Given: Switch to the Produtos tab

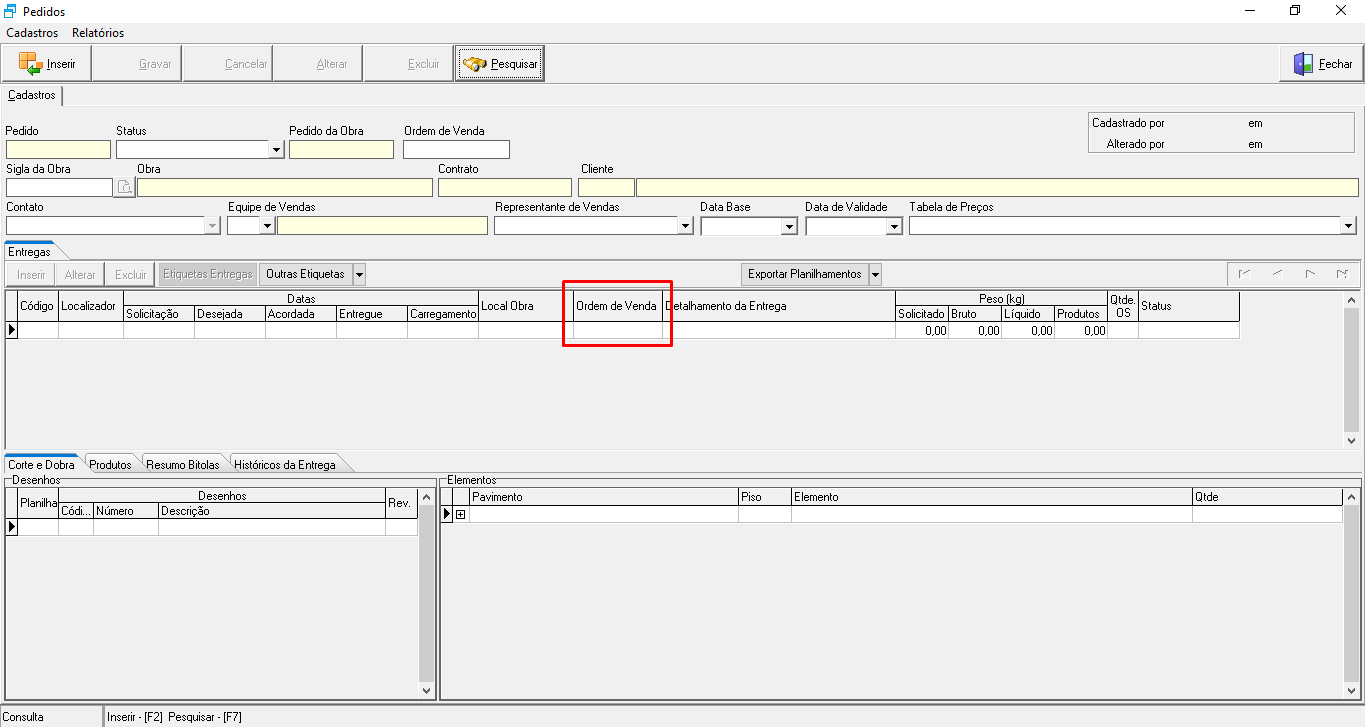Looking at the screenshot, I should (110, 465).
